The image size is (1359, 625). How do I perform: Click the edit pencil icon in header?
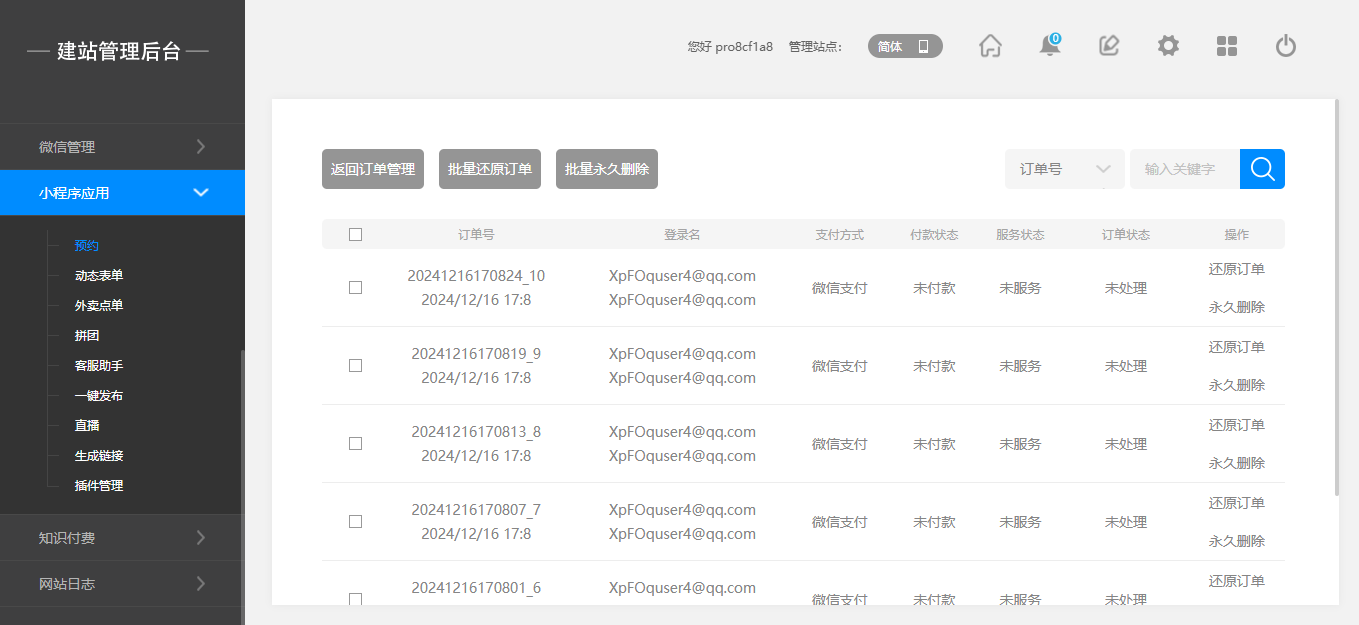coord(1108,46)
